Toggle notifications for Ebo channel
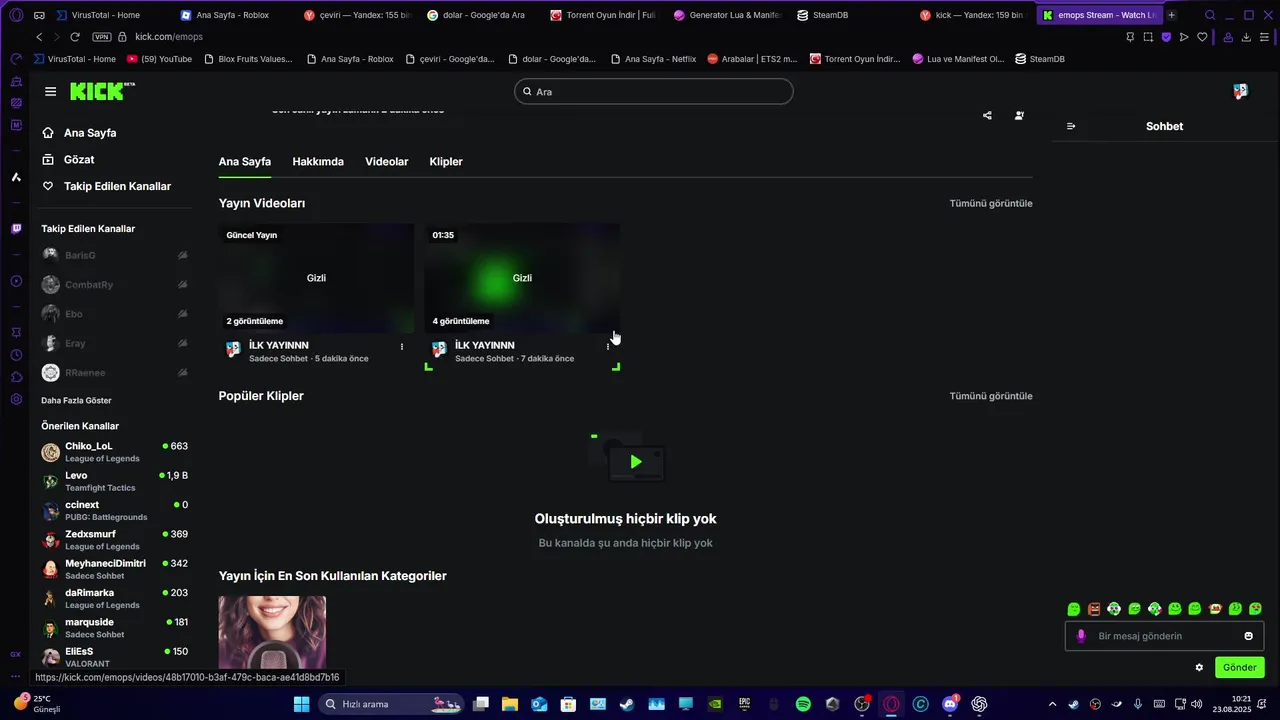Viewport: 1280px width, 720px height. coord(182,314)
